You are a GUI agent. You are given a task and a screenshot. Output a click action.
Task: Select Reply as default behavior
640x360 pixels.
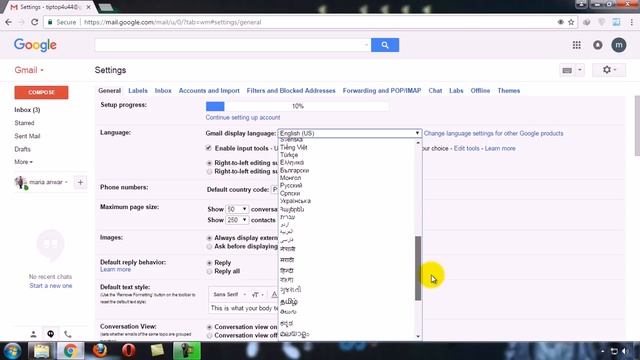[209, 263]
